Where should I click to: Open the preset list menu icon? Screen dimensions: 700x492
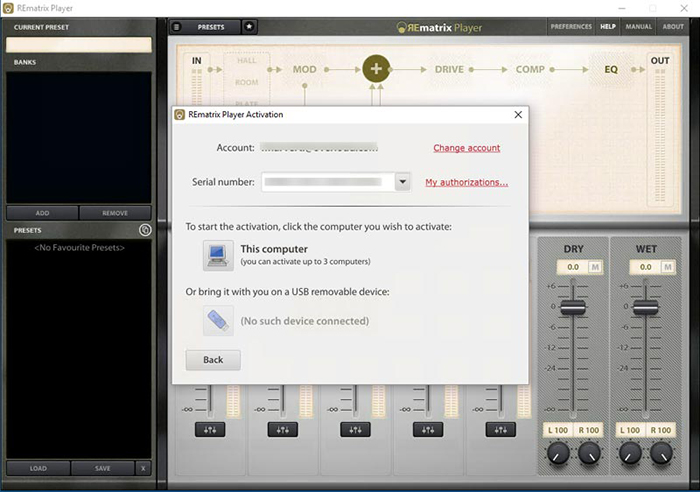click(177, 27)
